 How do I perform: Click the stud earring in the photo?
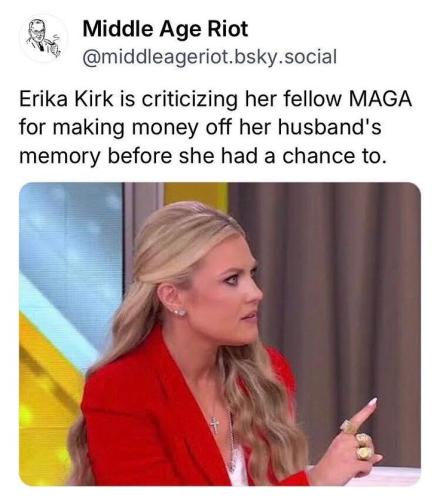[179, 312]
